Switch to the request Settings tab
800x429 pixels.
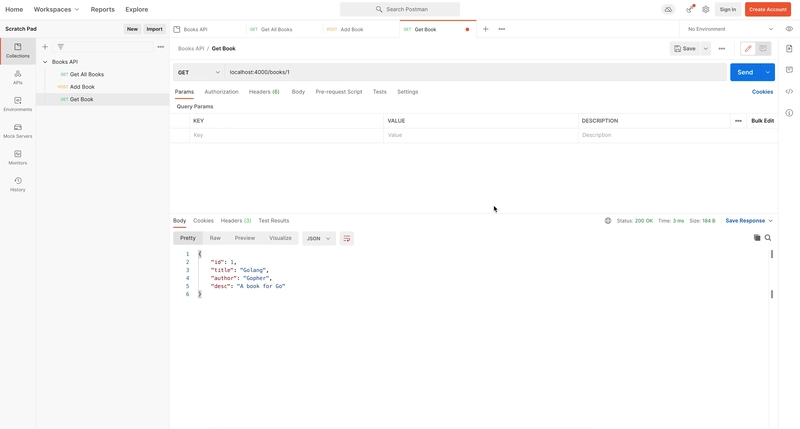click(408, 92)
